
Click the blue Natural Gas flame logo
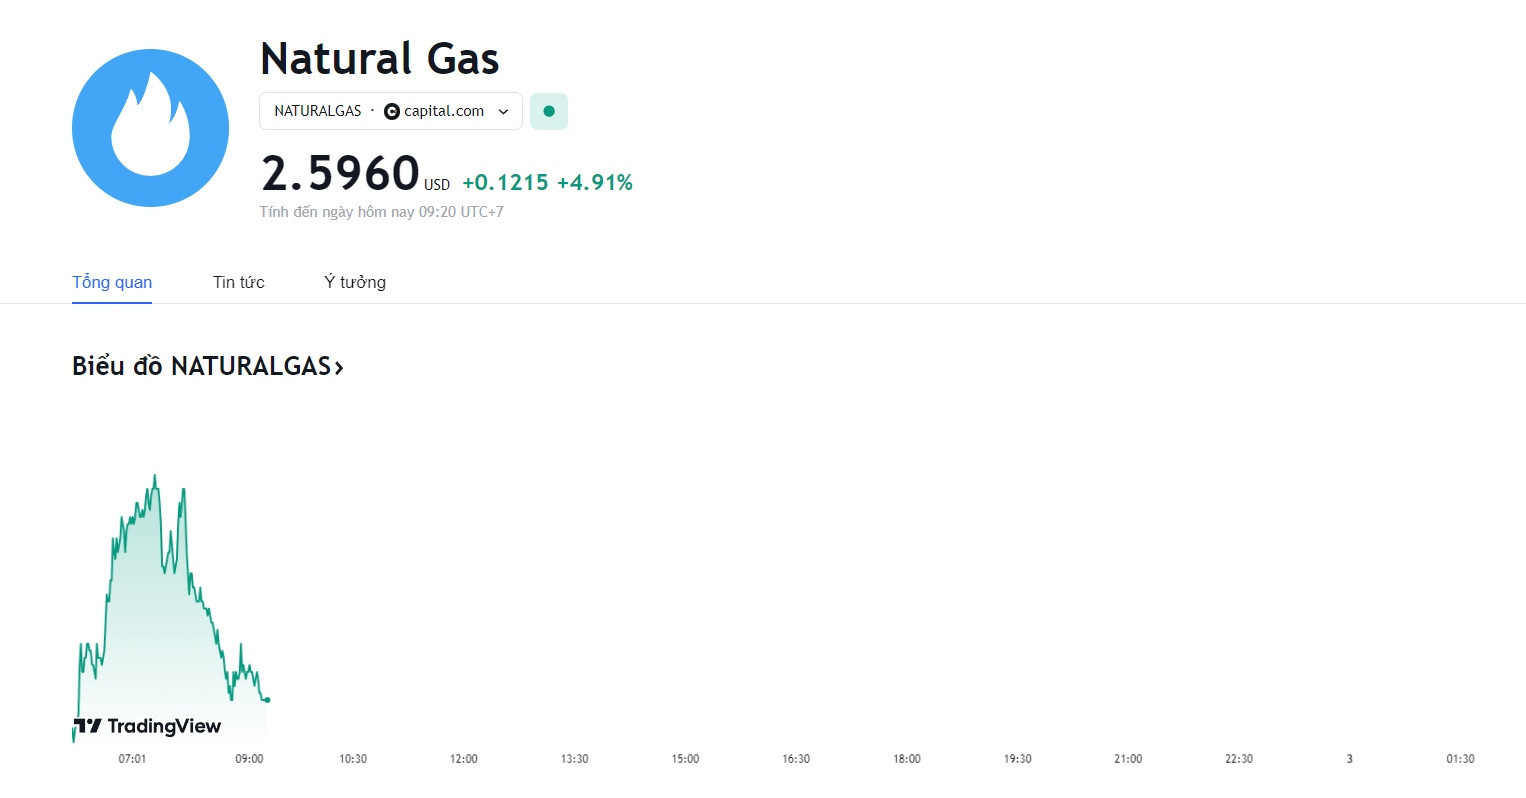(150, 128)
